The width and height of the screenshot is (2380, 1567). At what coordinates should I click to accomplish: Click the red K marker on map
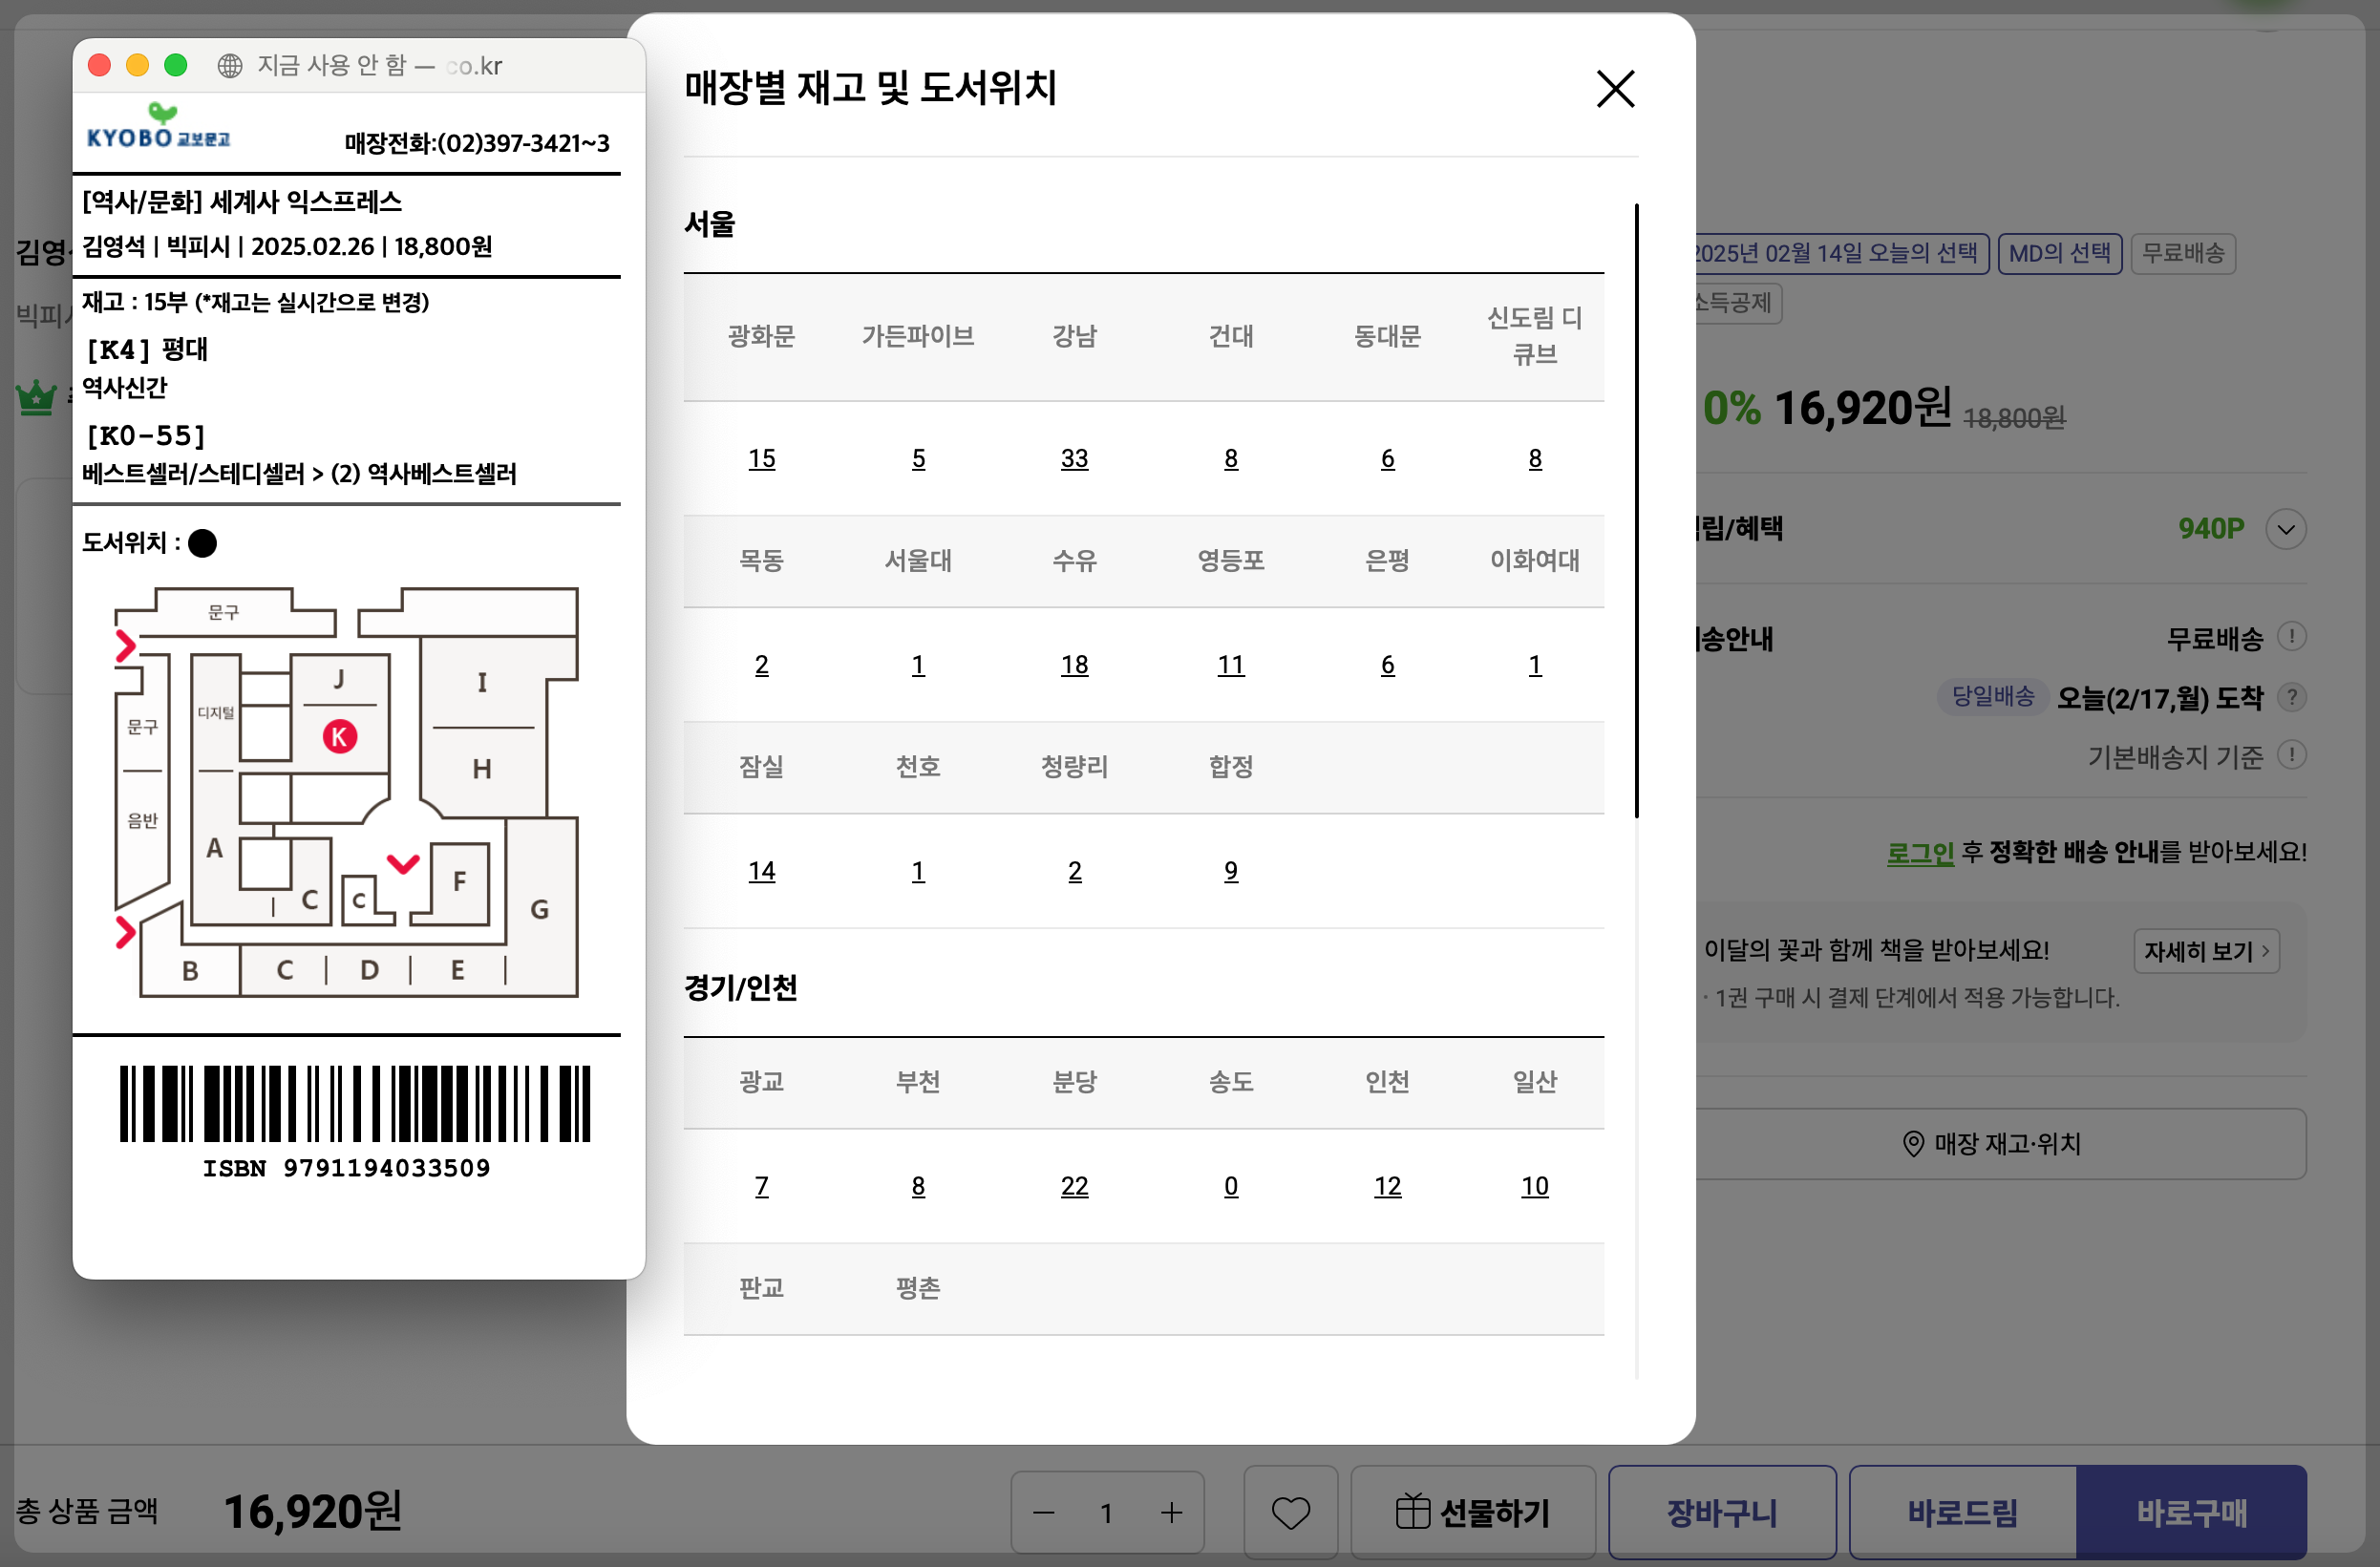coord(339,737)
